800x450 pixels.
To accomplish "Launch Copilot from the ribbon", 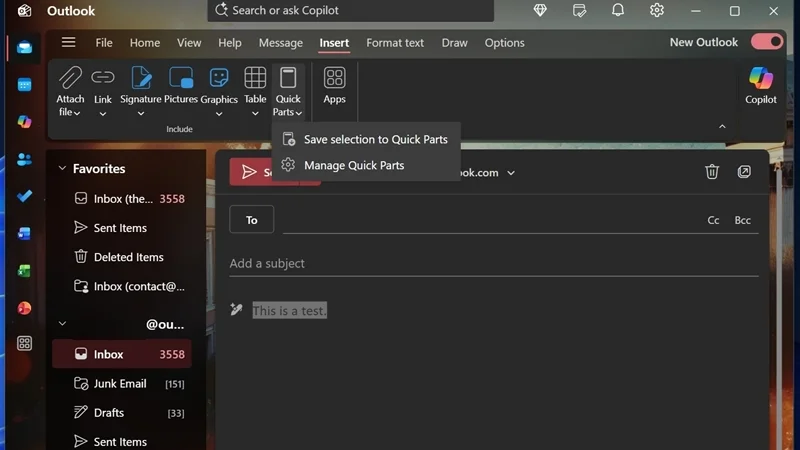I will click(761, 86).
